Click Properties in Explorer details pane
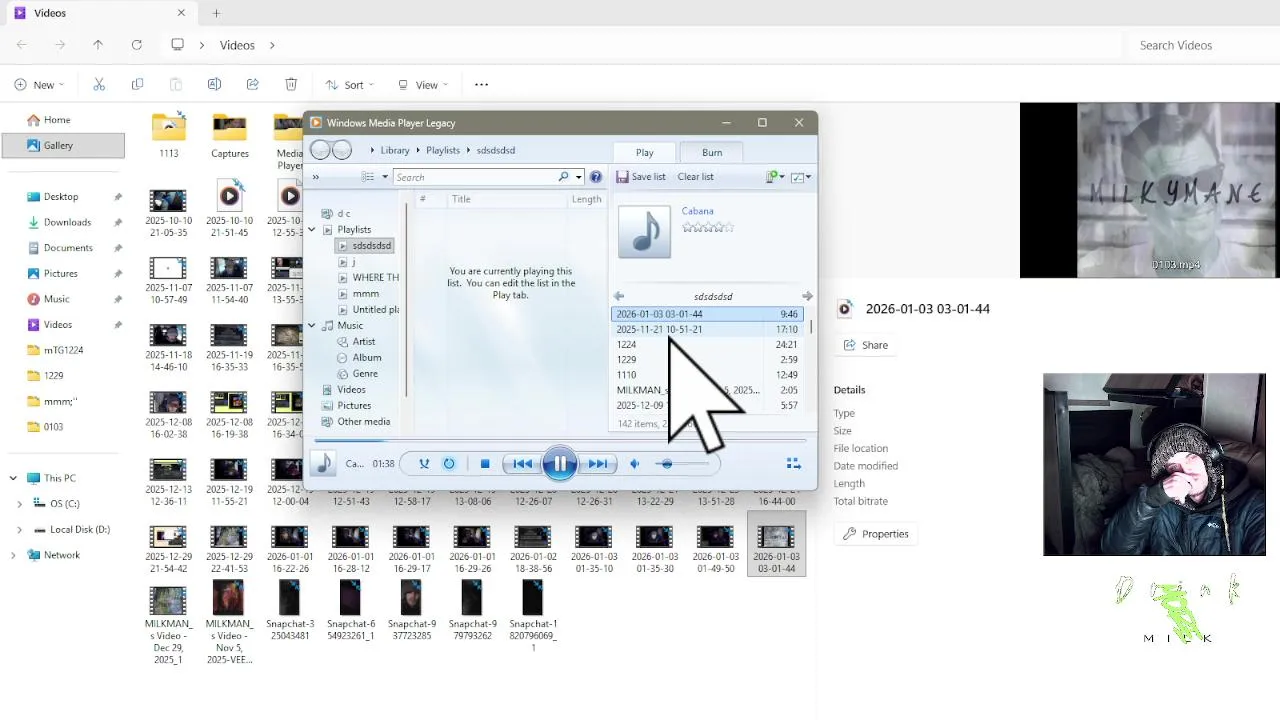 click(876, 534)
